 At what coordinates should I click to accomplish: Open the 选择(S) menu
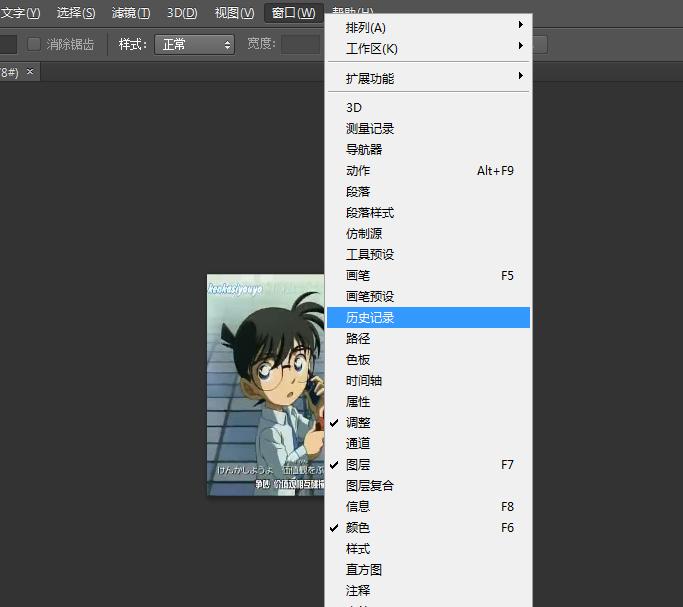[76, 13]
